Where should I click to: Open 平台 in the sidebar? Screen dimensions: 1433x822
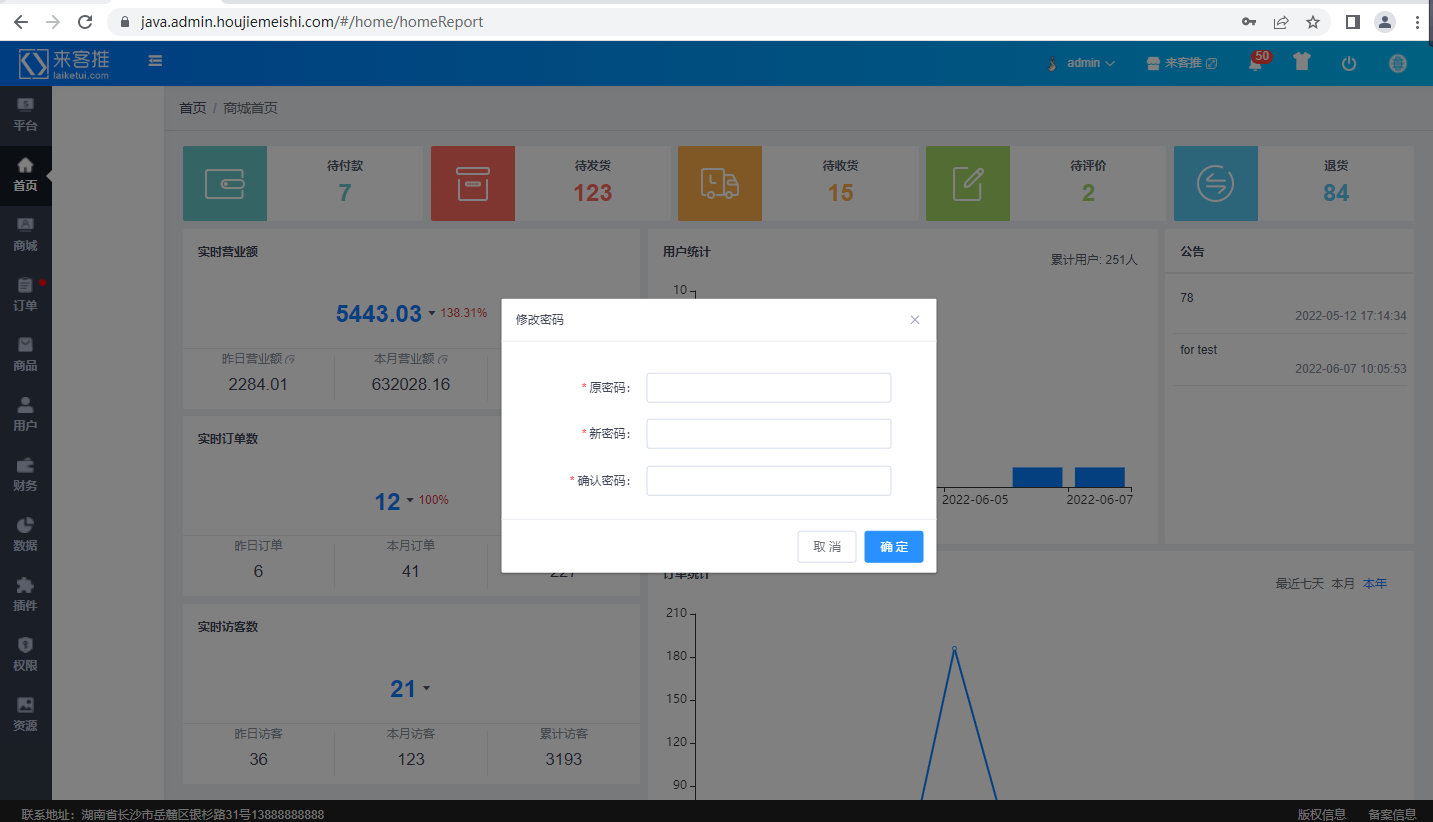pyautogui.click(x=25, y=115)
